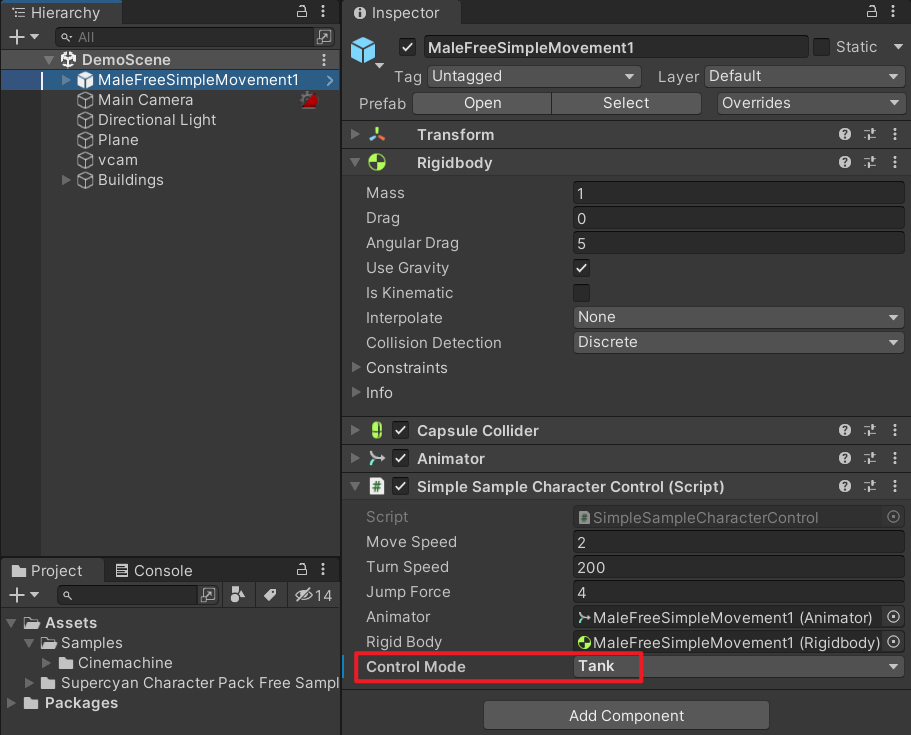911x735 pixels.
Task: Click Hierarchy search-by-type icon
Action: pyautogui.click(x=324, y=37)
